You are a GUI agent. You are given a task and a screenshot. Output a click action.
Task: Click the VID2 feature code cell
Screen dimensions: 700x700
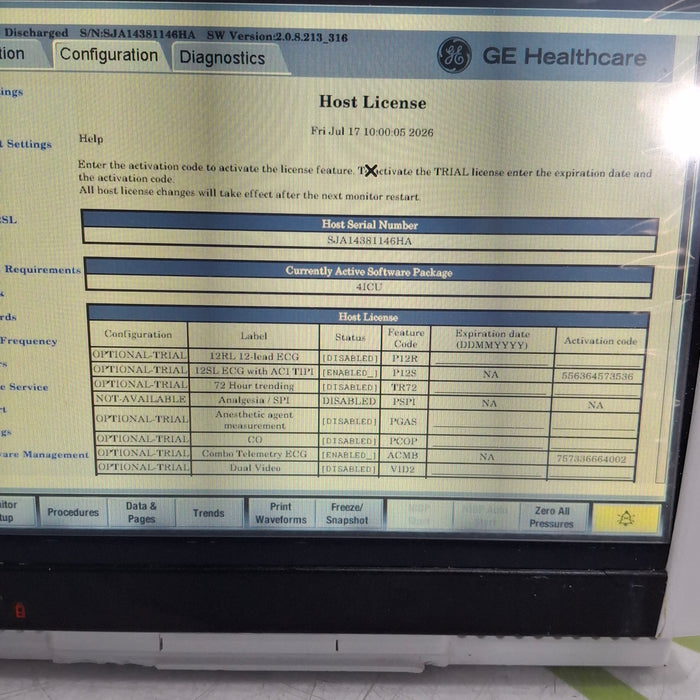[402, 469]
